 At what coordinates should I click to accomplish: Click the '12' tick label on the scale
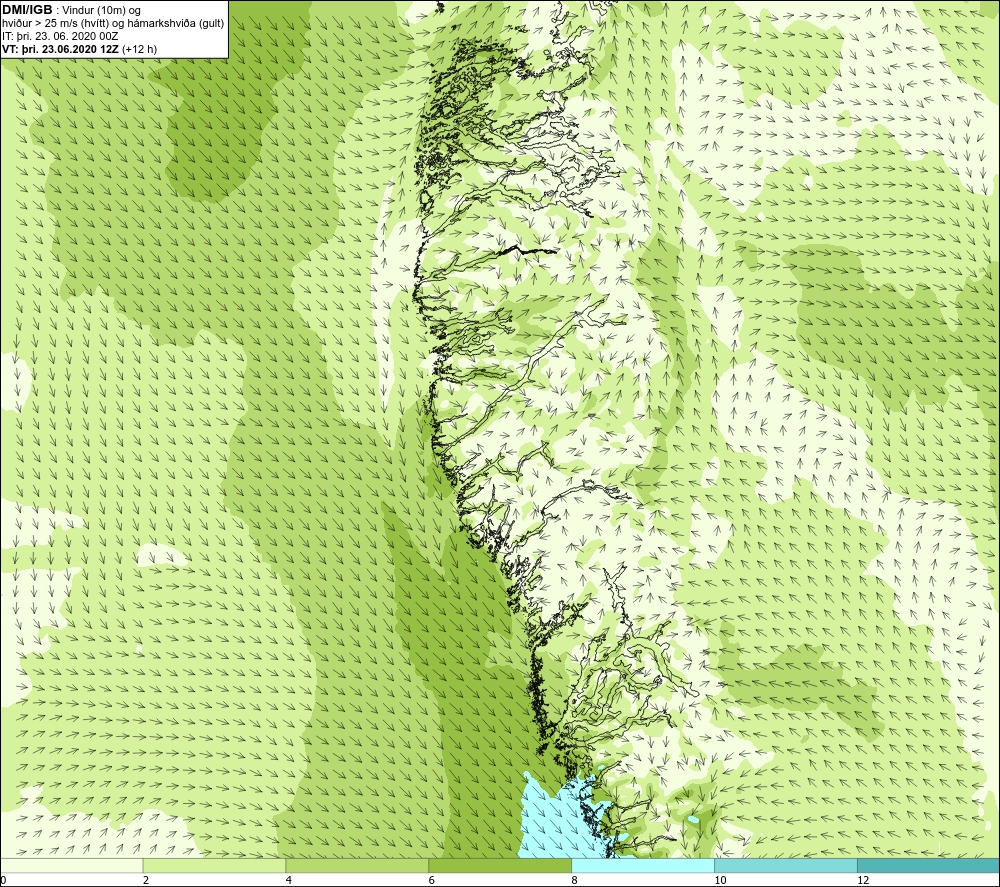point(863,880)
